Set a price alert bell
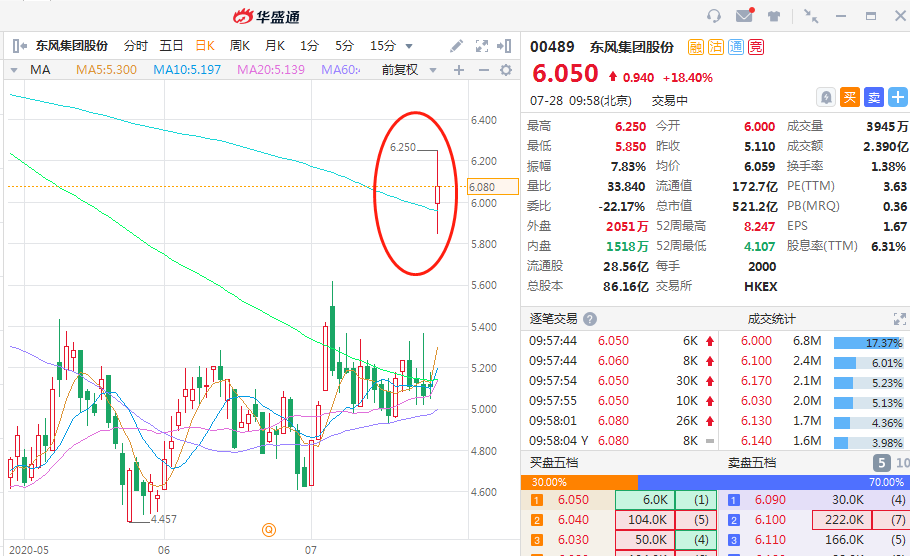The image size is (910, 556). 826,97
